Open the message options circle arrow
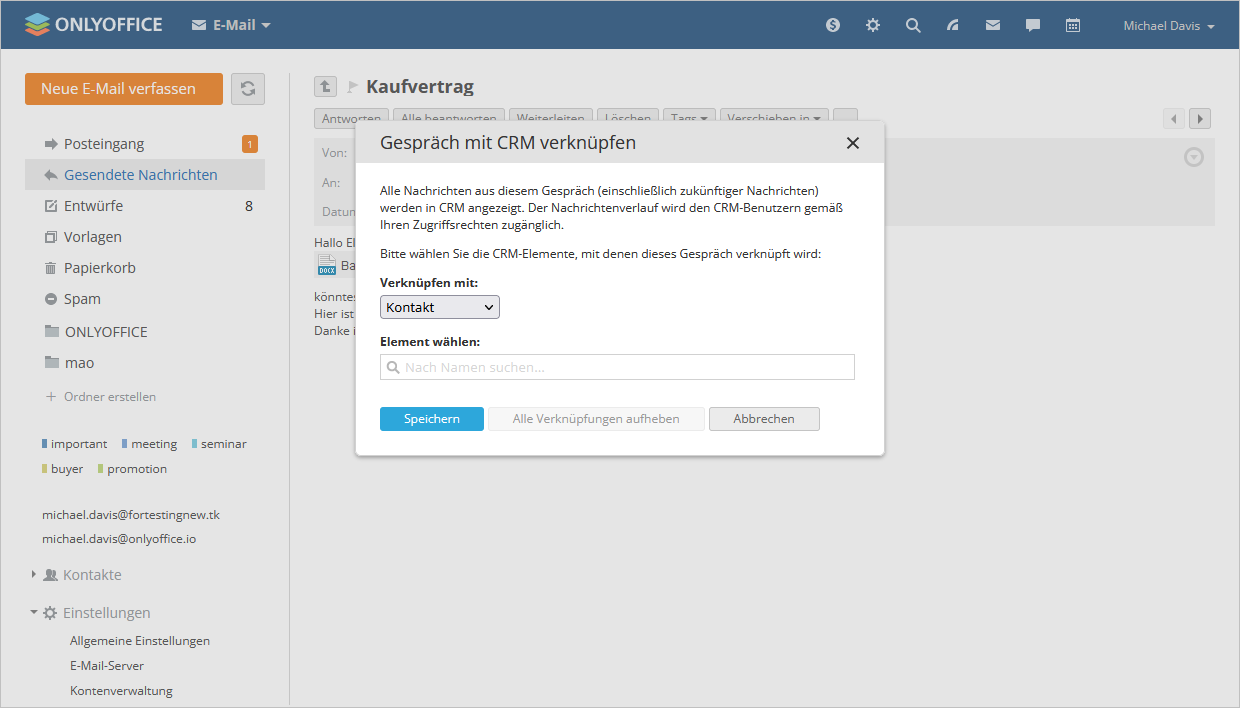This screenshot has width=1240, height=708. (x=1194, y=157)
